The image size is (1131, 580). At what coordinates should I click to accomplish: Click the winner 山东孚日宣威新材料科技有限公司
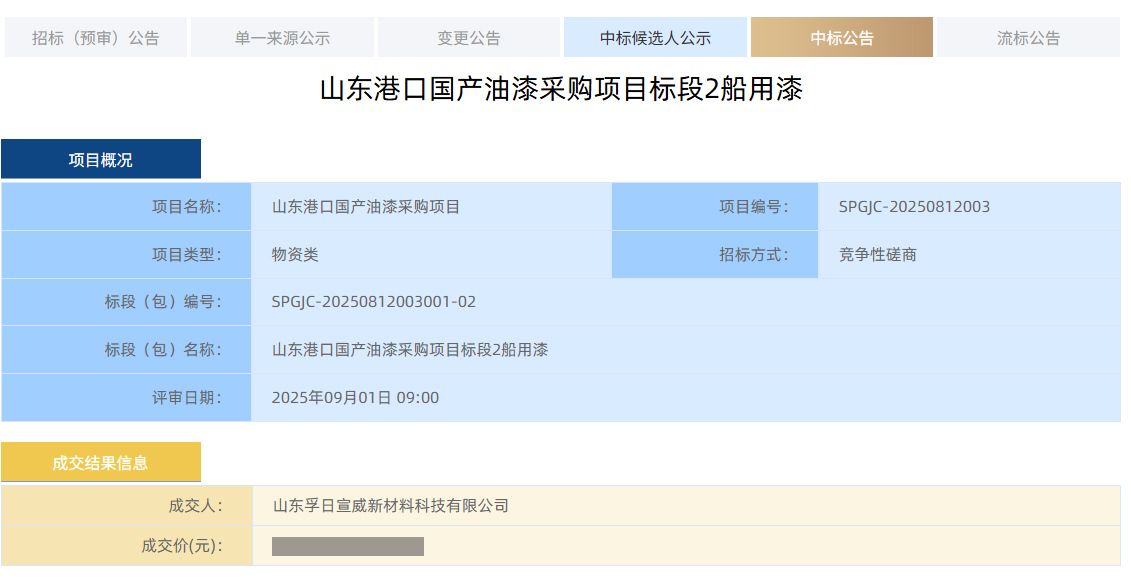(x=391, y=506)
